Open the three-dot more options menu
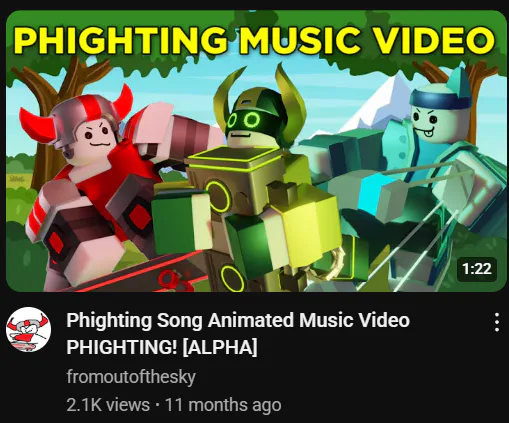509x423 pixels. (497, 322)
